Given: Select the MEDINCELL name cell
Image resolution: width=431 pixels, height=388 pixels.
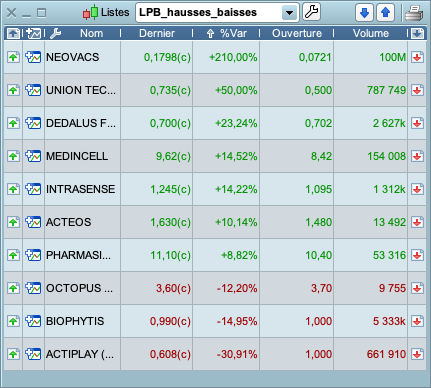Looking at the screenshot, I should (82, 156).
